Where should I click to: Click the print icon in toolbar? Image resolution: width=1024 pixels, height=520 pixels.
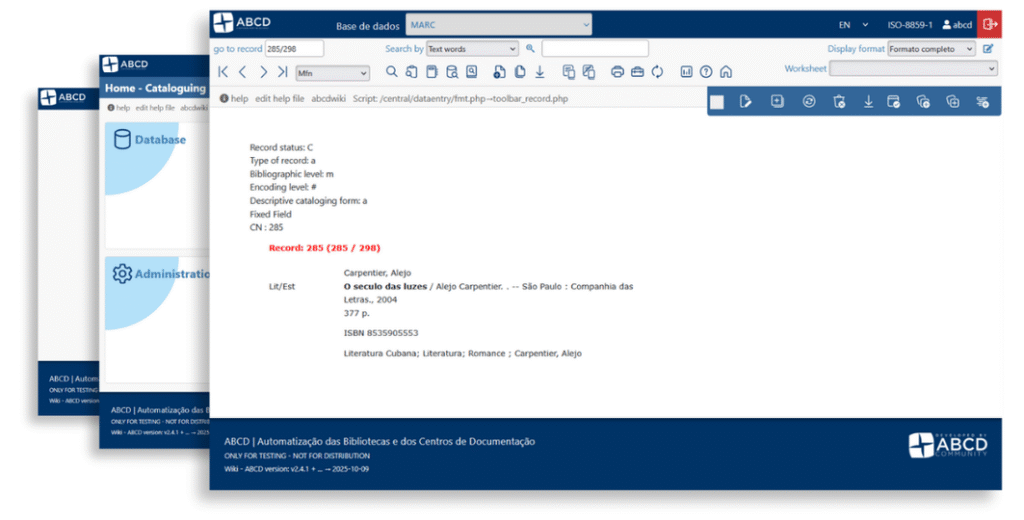click(x=617, y=72)
